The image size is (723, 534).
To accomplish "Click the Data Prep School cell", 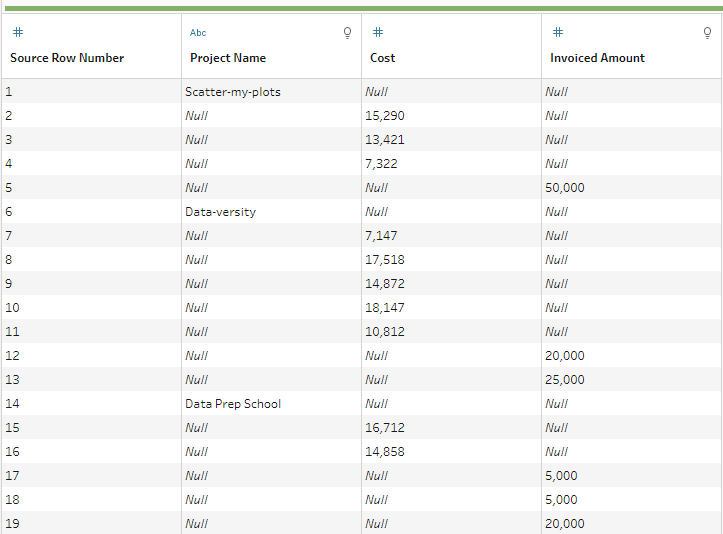I will [233, 404].
